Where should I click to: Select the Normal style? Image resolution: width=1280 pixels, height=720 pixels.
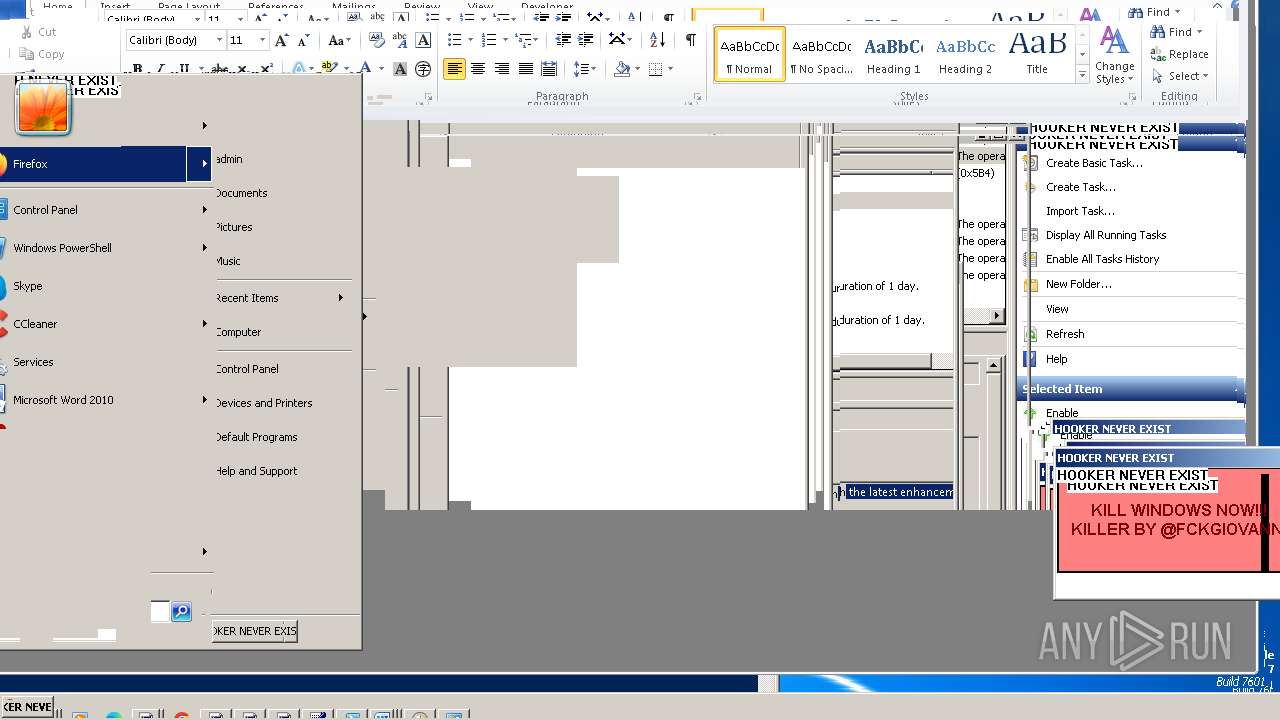[749, 55]
